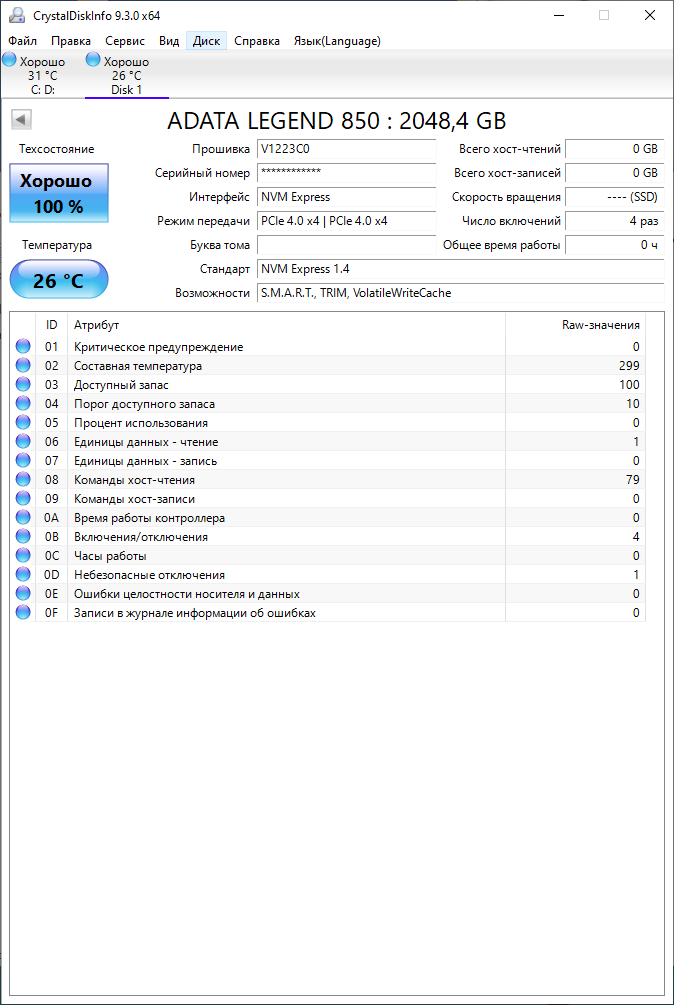Click the CrystalDiskInfo app icon in title bar

17,15
